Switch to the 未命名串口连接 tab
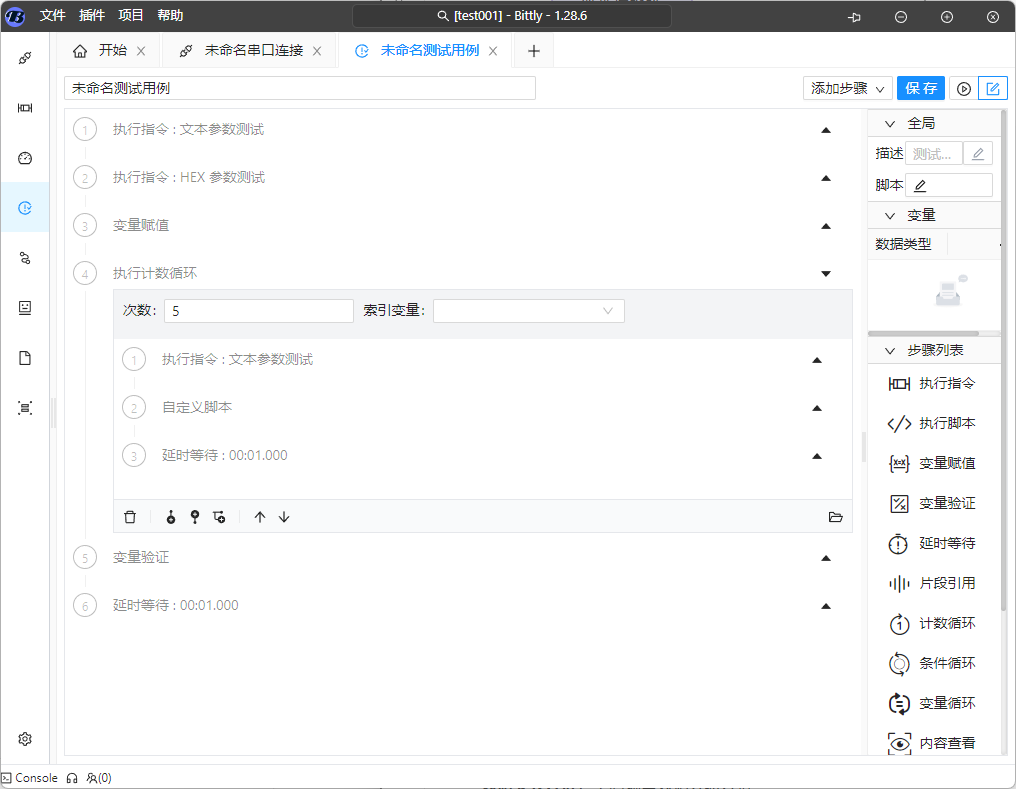The image size is (1016, 789). click(x=253, y=51)
